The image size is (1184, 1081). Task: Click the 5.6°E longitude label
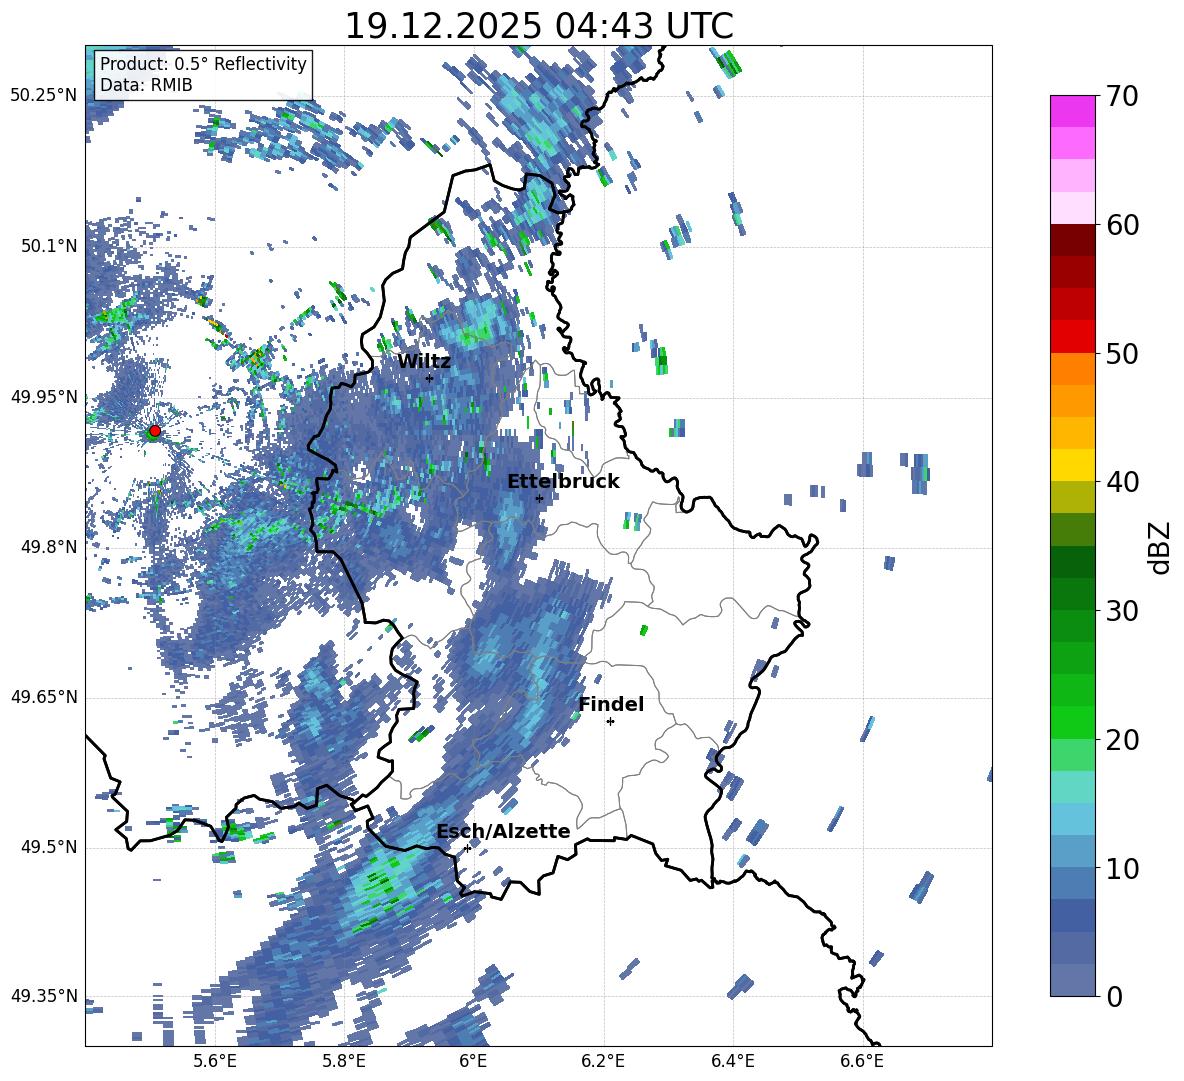coord(215,1061)
